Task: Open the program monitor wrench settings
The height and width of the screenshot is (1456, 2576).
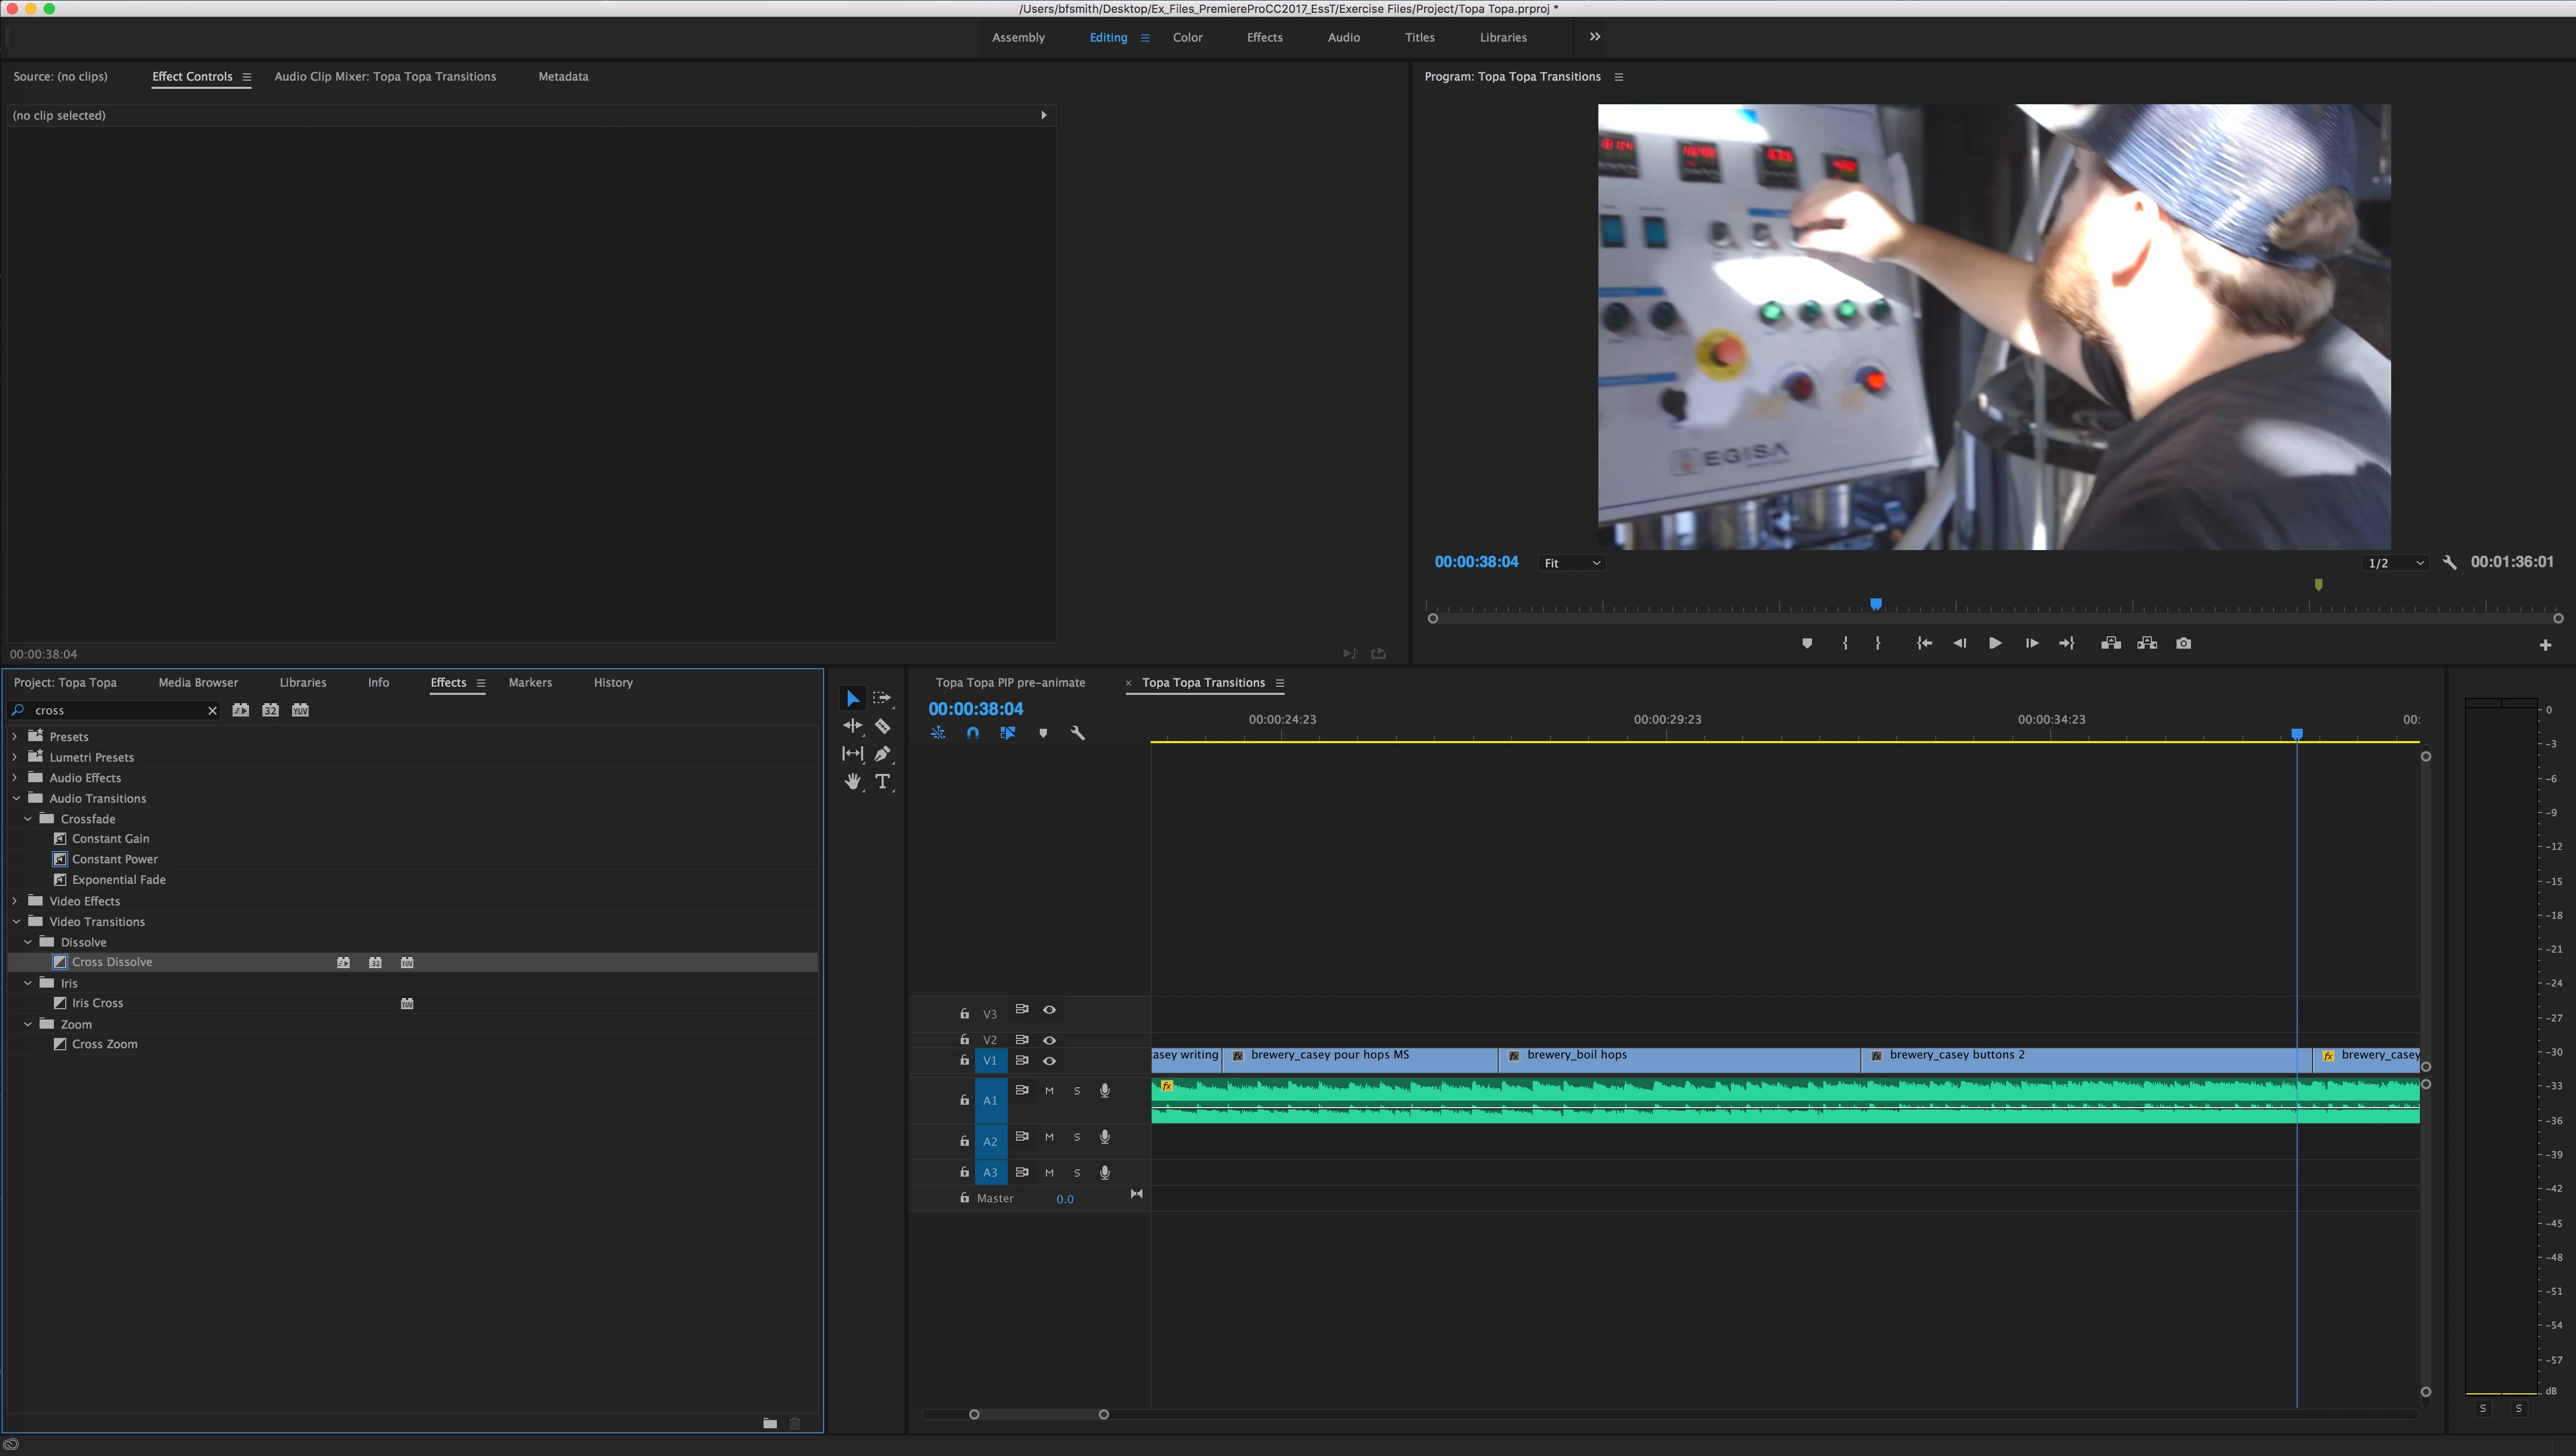Action: (2449, 563)
